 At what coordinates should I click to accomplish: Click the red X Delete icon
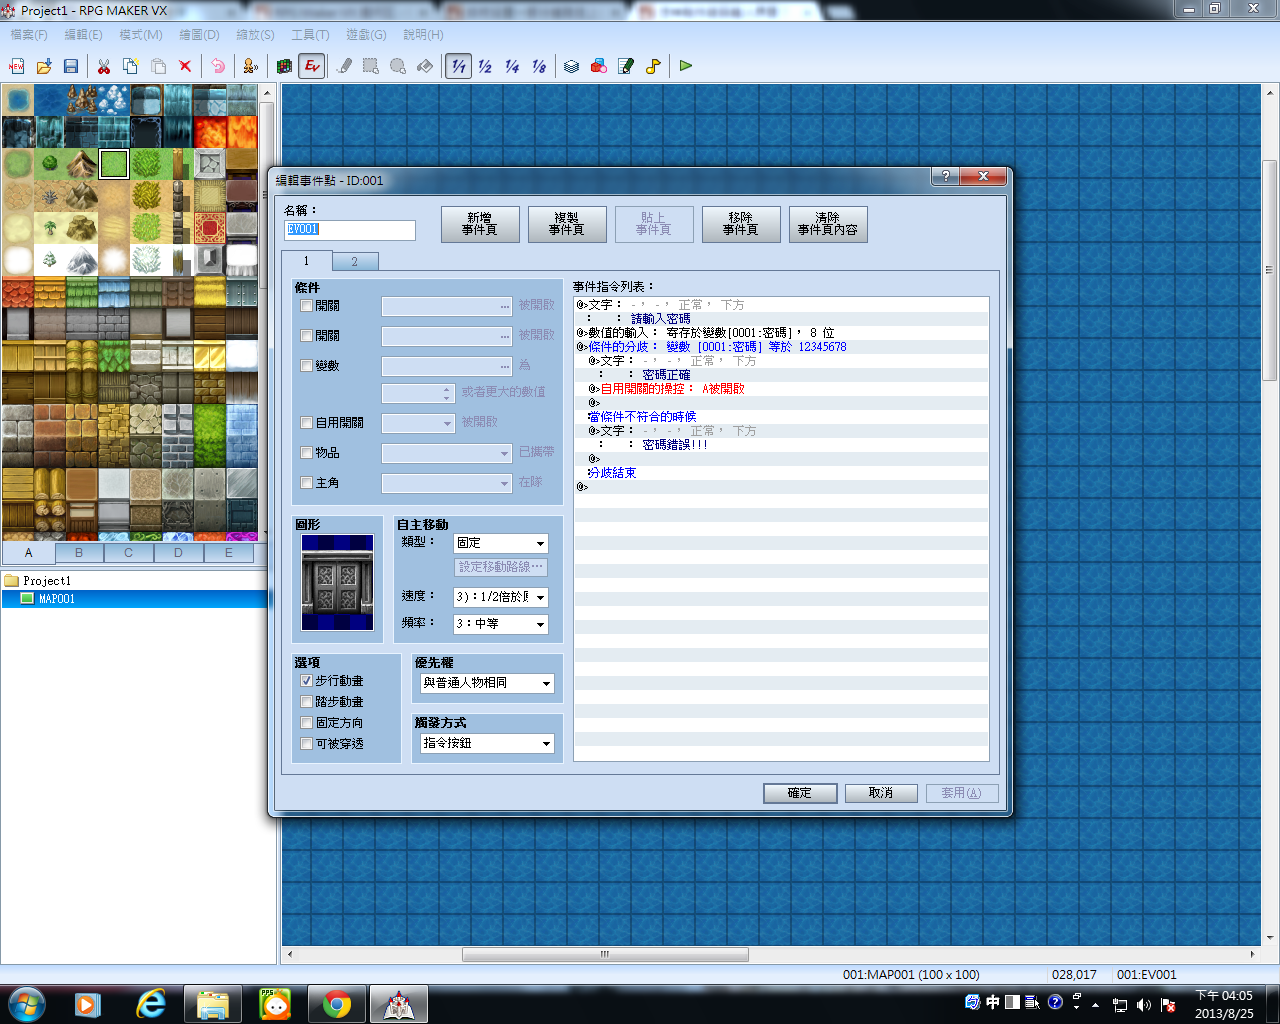[x=185, y=66]
